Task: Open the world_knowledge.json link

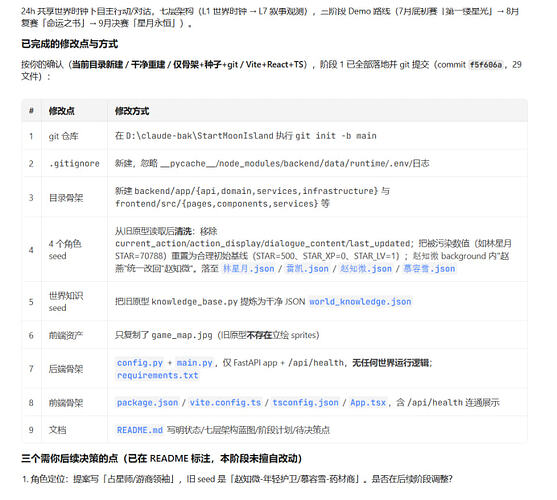Action: 360,301
